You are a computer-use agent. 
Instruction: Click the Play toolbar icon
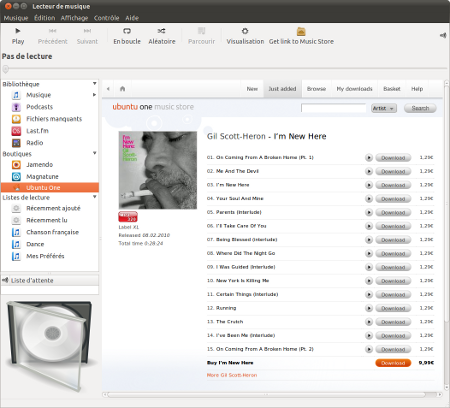(18, 31)
